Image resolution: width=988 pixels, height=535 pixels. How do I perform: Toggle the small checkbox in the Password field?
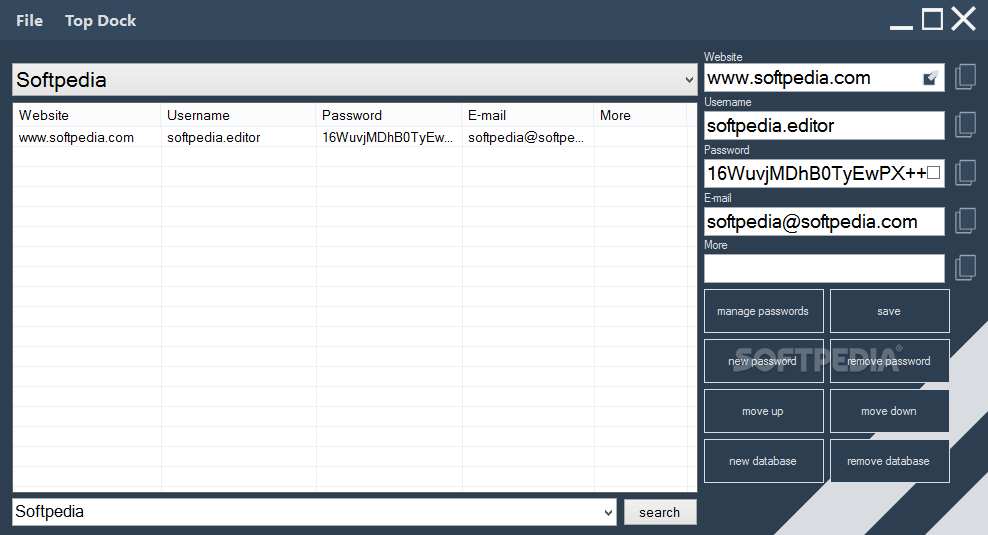934,173
